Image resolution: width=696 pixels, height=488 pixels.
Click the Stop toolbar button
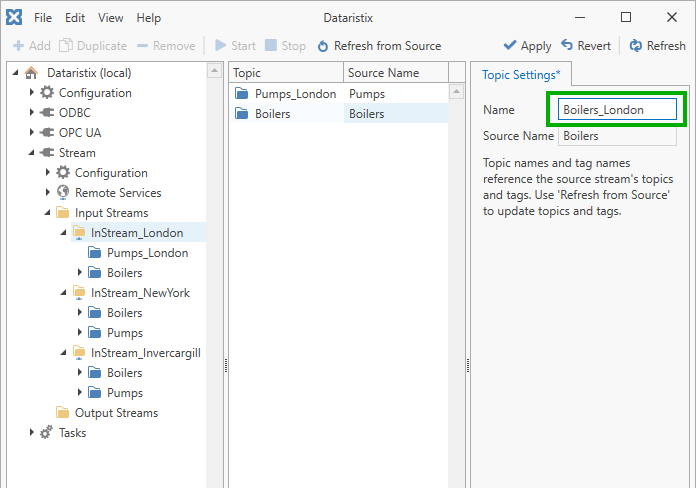(285, 46)
